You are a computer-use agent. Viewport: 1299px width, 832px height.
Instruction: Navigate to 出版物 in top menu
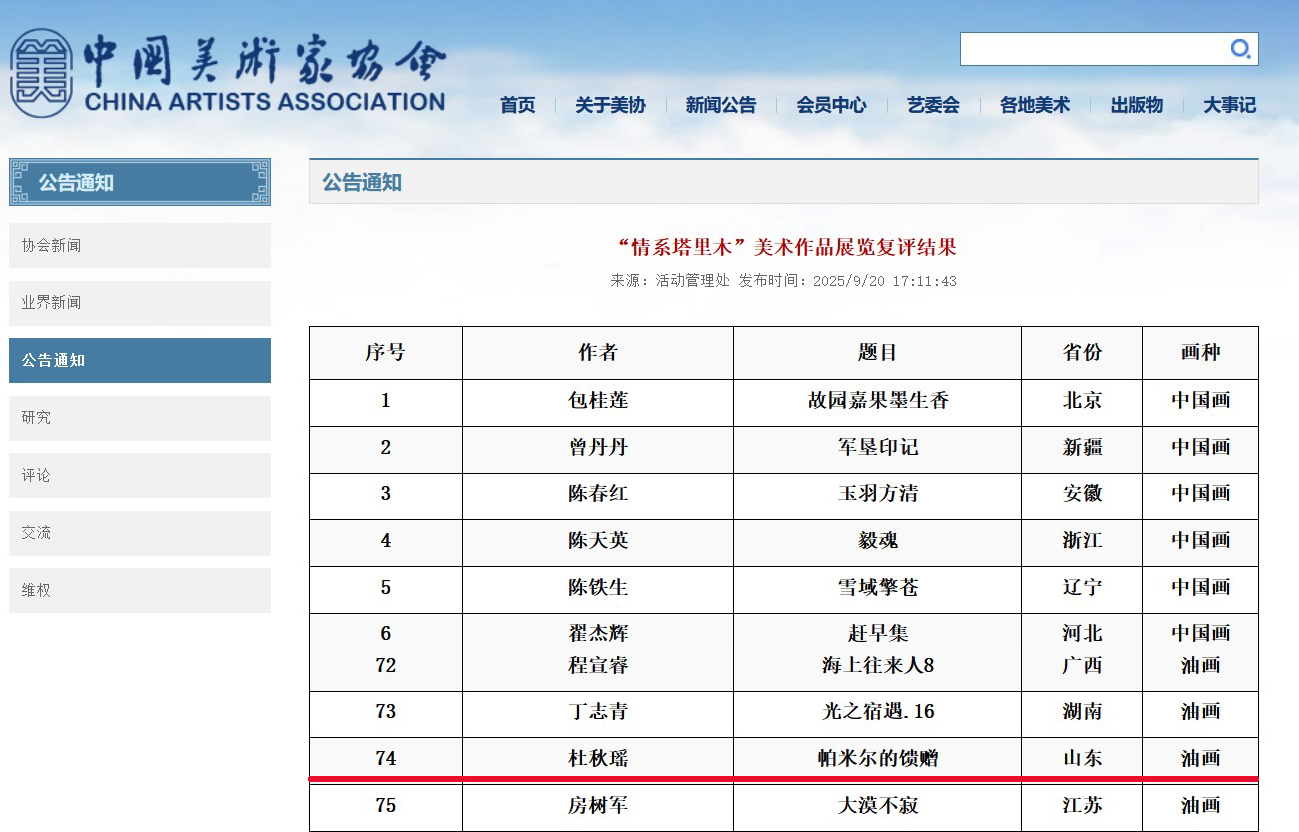[x=1137, y=105]
